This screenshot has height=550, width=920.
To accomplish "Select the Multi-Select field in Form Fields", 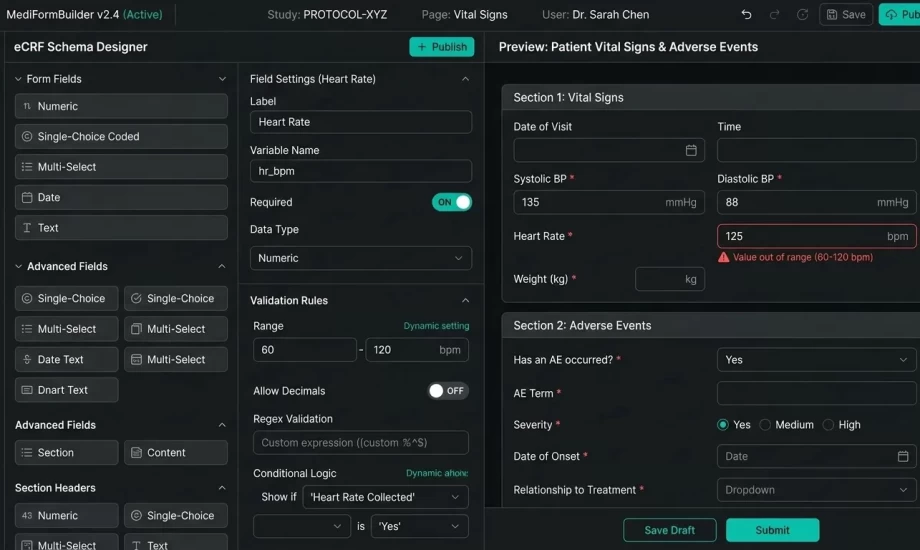I will pyautogui.click(x=121, y=167).
